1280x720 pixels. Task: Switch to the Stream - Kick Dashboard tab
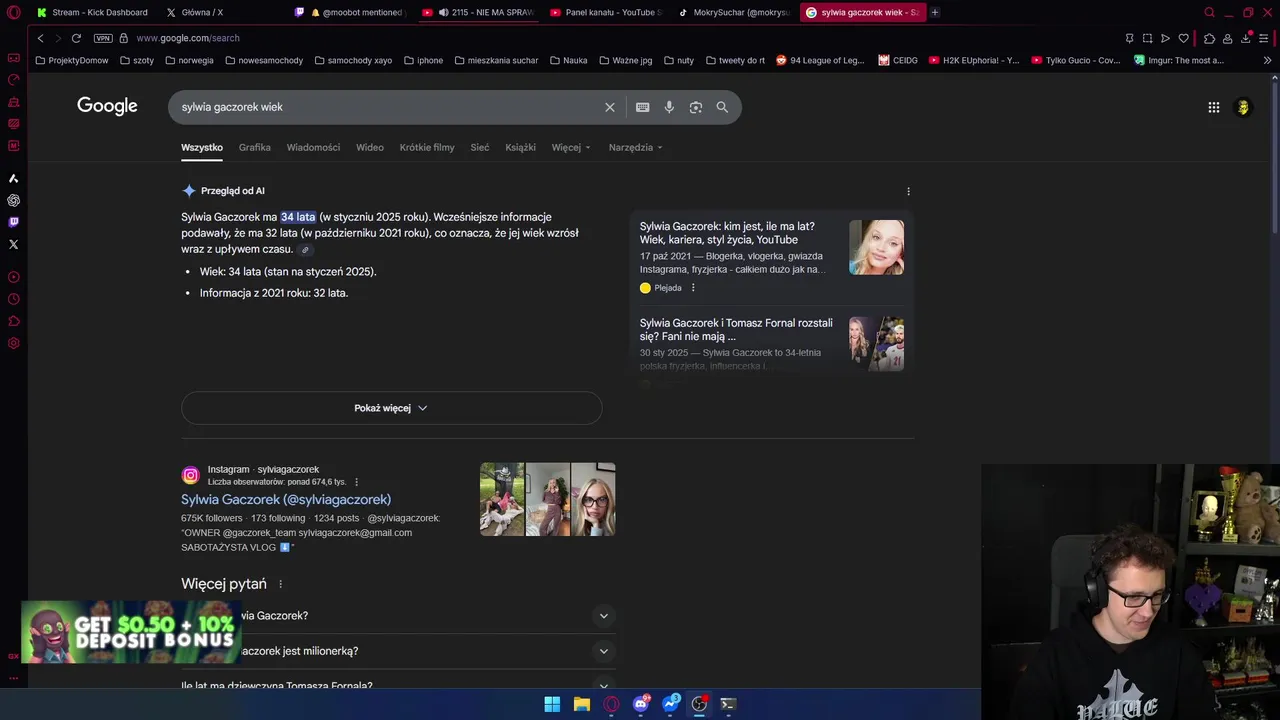92,12
